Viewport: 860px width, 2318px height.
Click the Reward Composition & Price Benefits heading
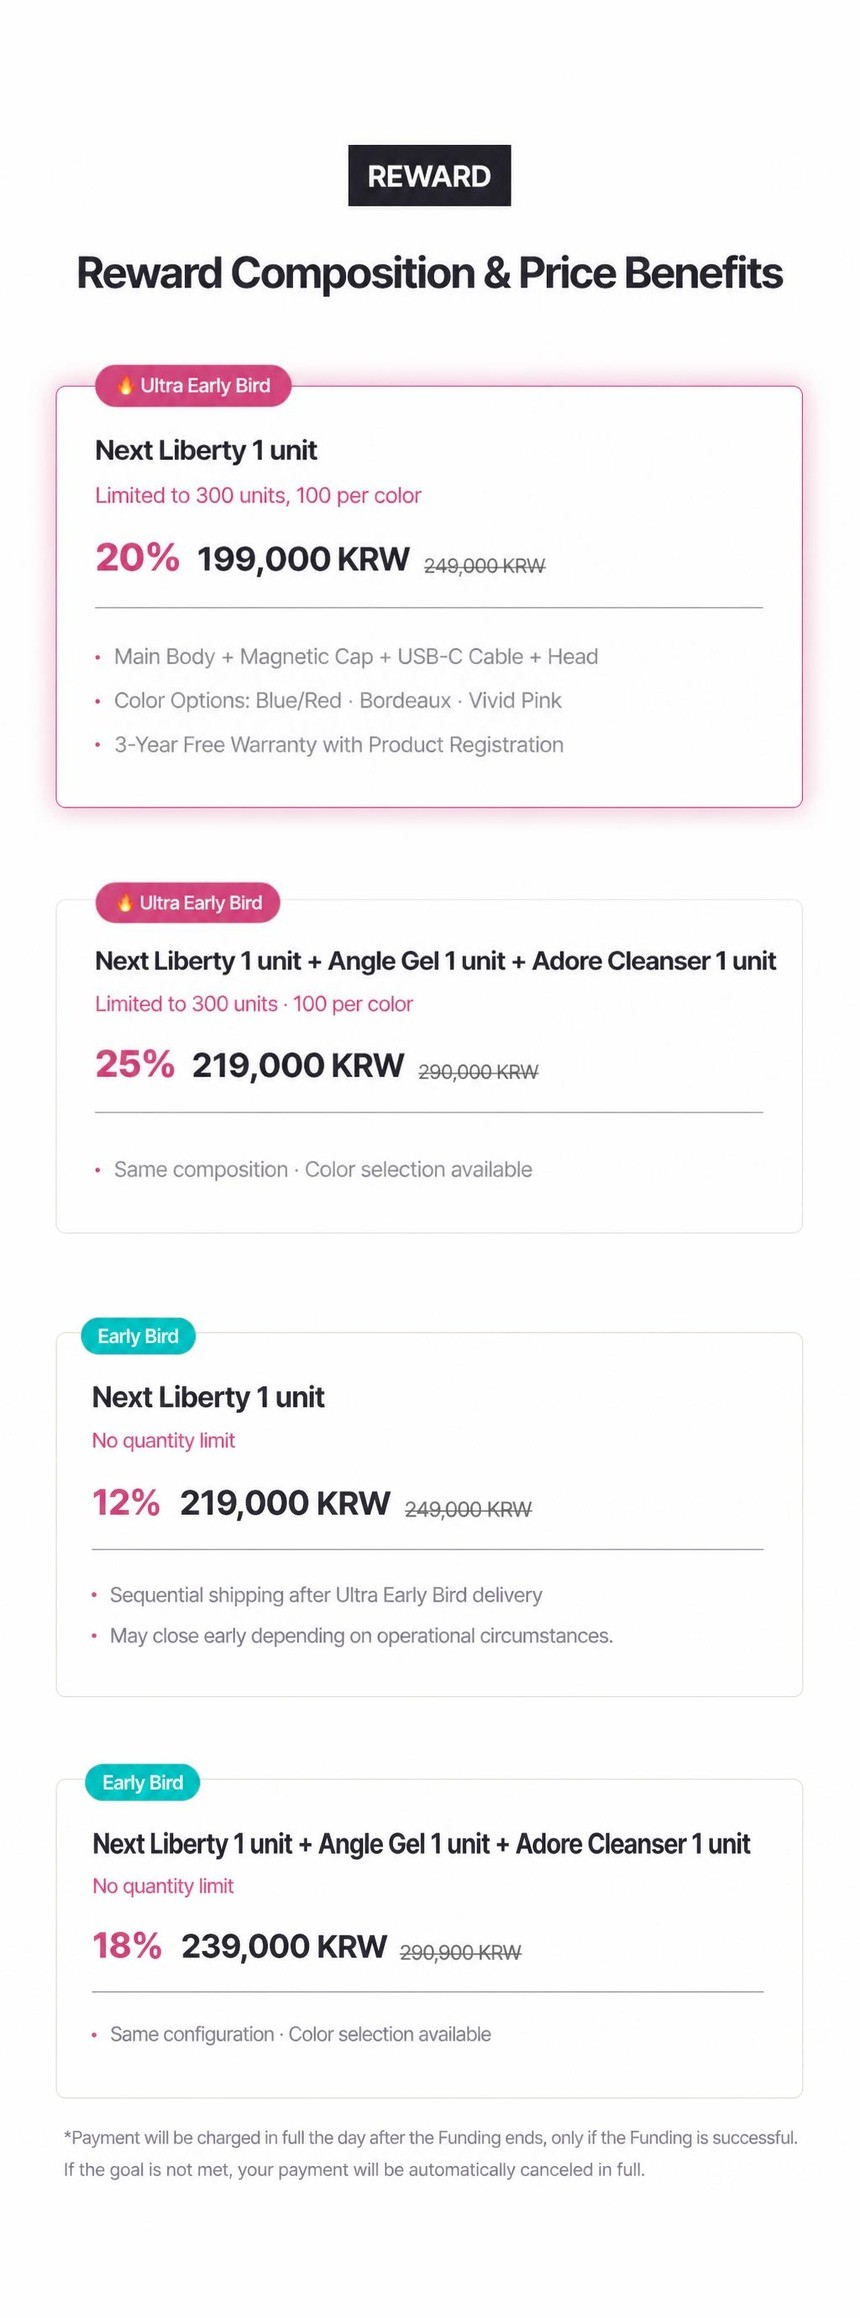tap(429, 273)
